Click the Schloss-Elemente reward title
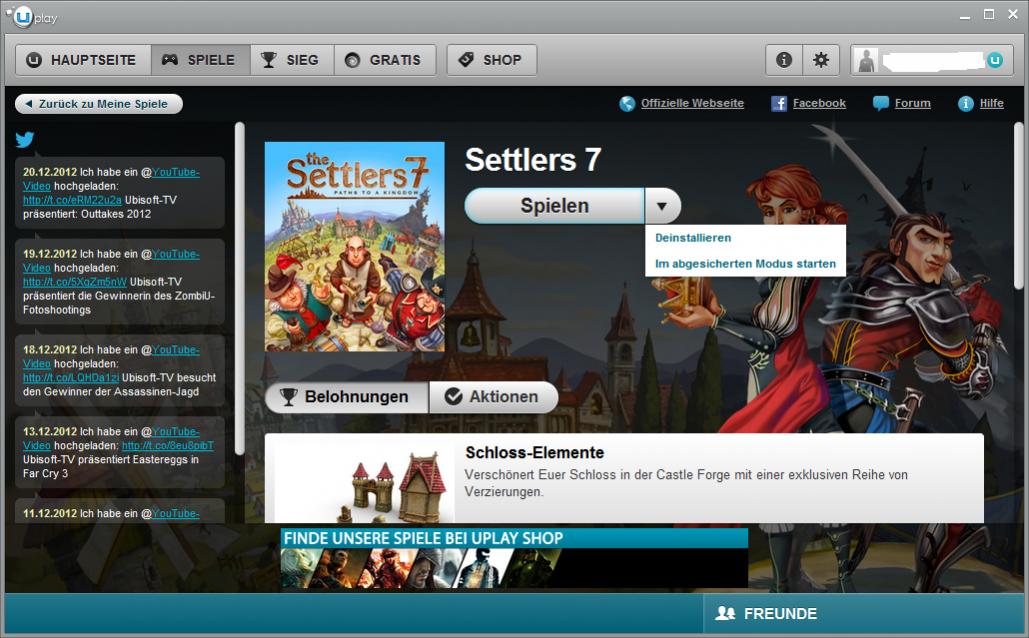The image size is (1029, 638). [x=534, y=452]
